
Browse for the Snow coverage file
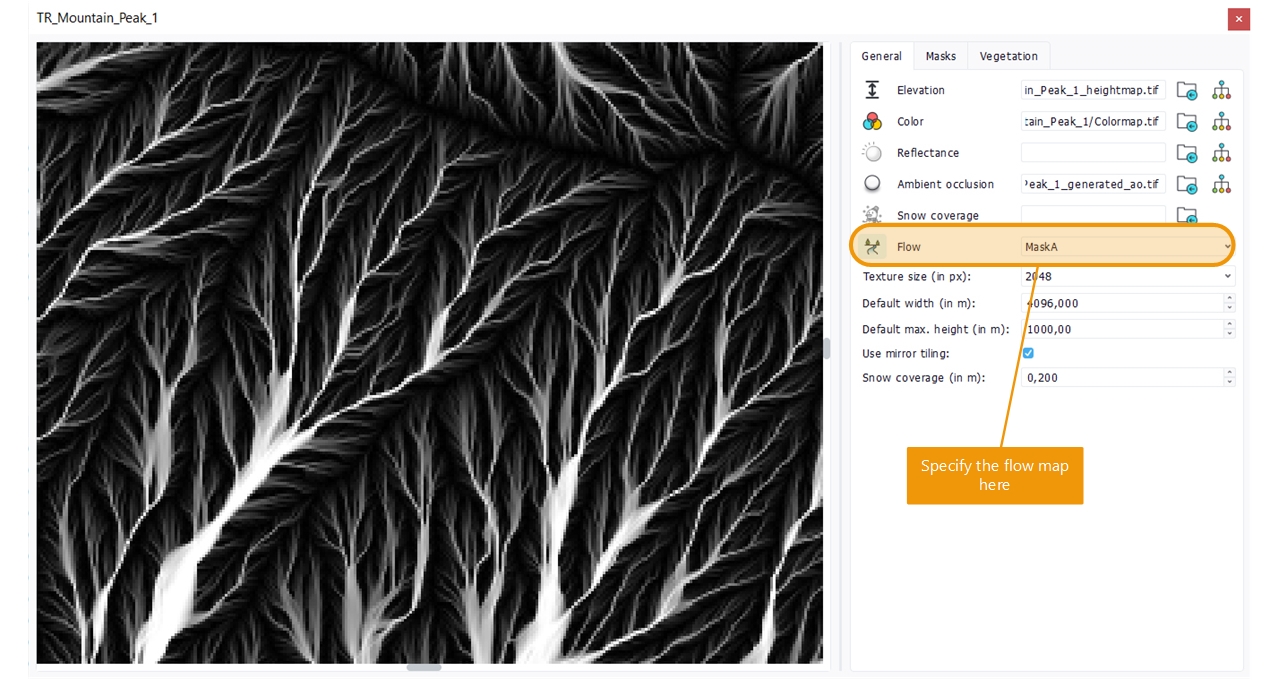point(1187,215)
